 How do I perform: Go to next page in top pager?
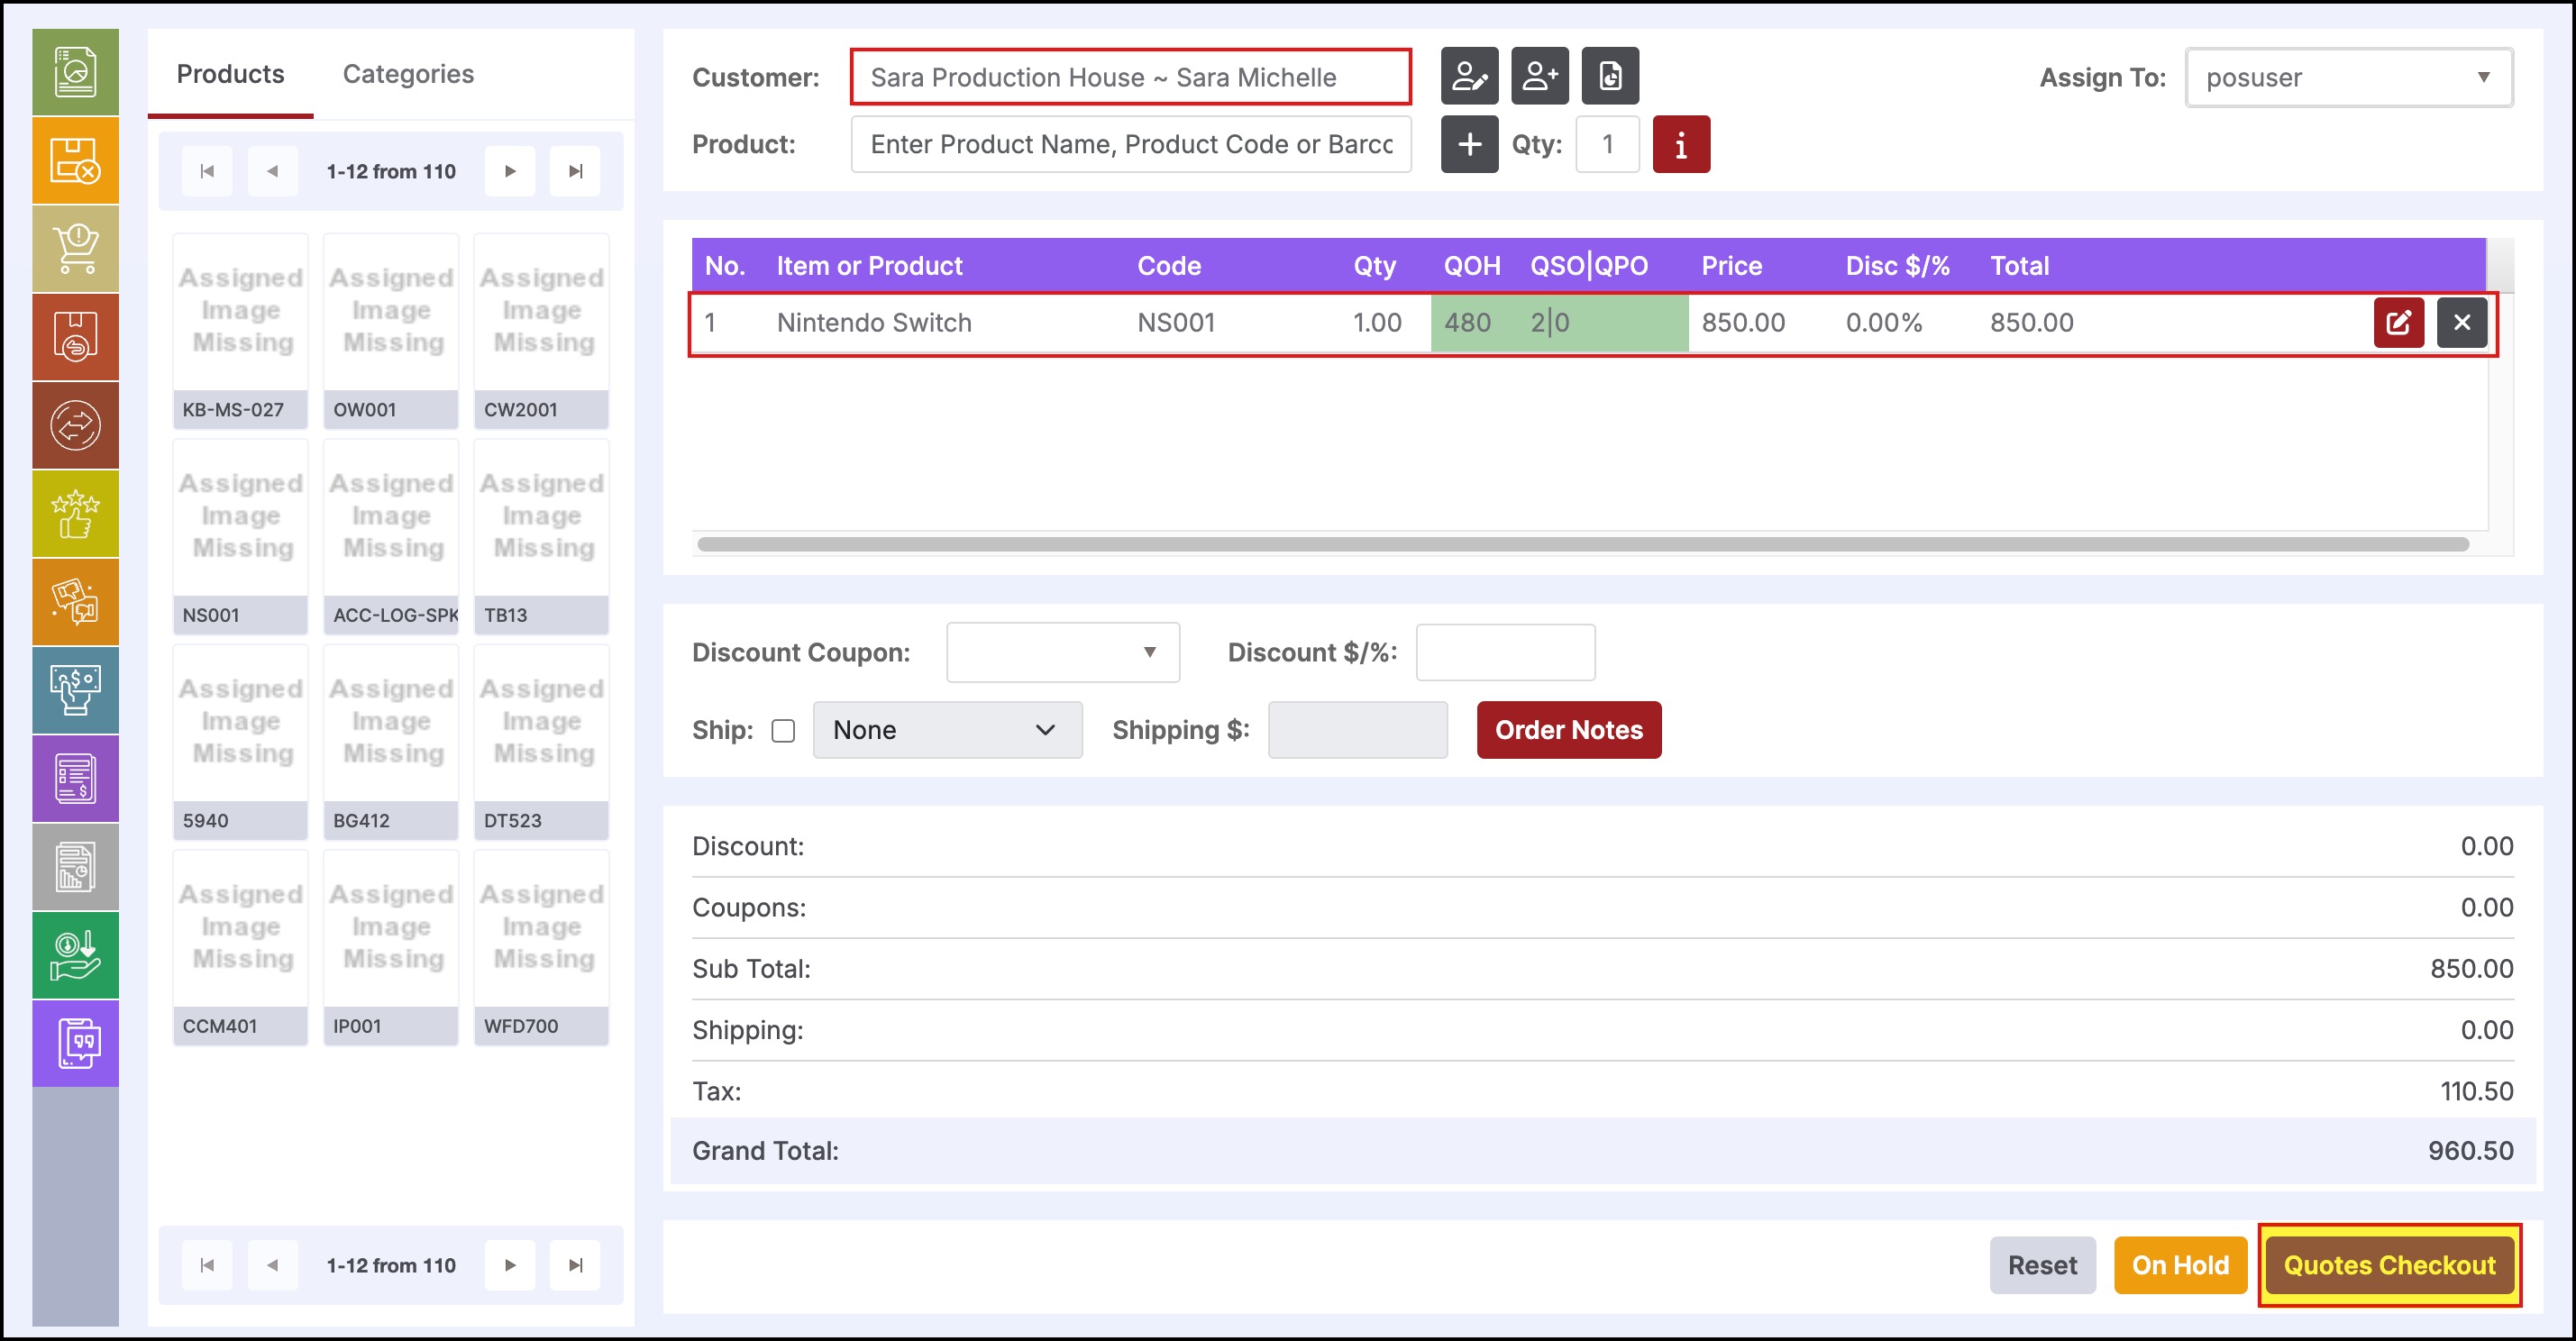tap(510, 171)
